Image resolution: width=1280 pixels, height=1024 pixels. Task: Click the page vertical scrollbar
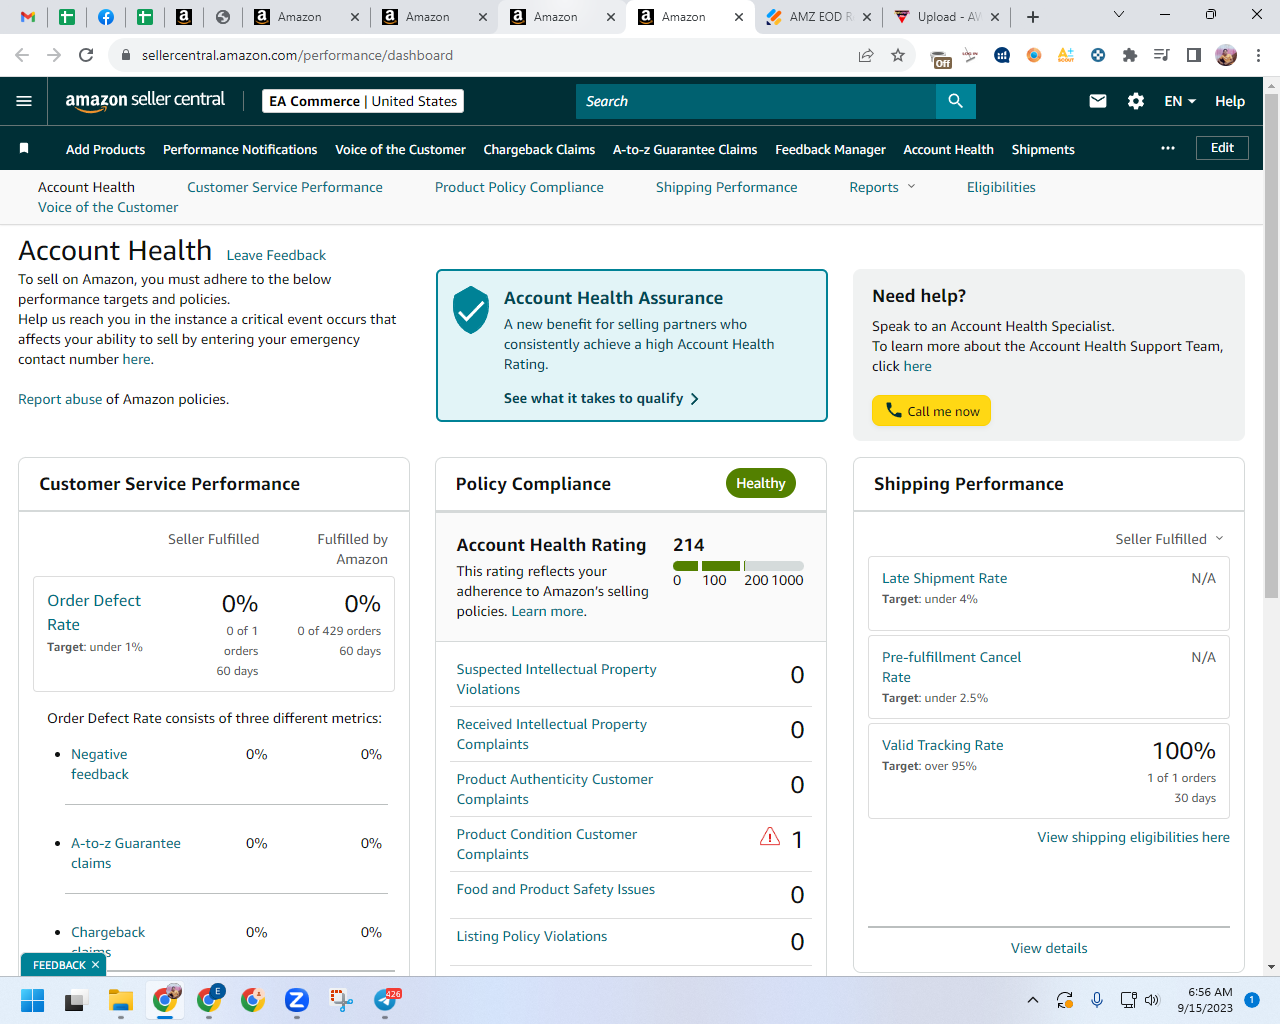click(x=1271, y=345)
